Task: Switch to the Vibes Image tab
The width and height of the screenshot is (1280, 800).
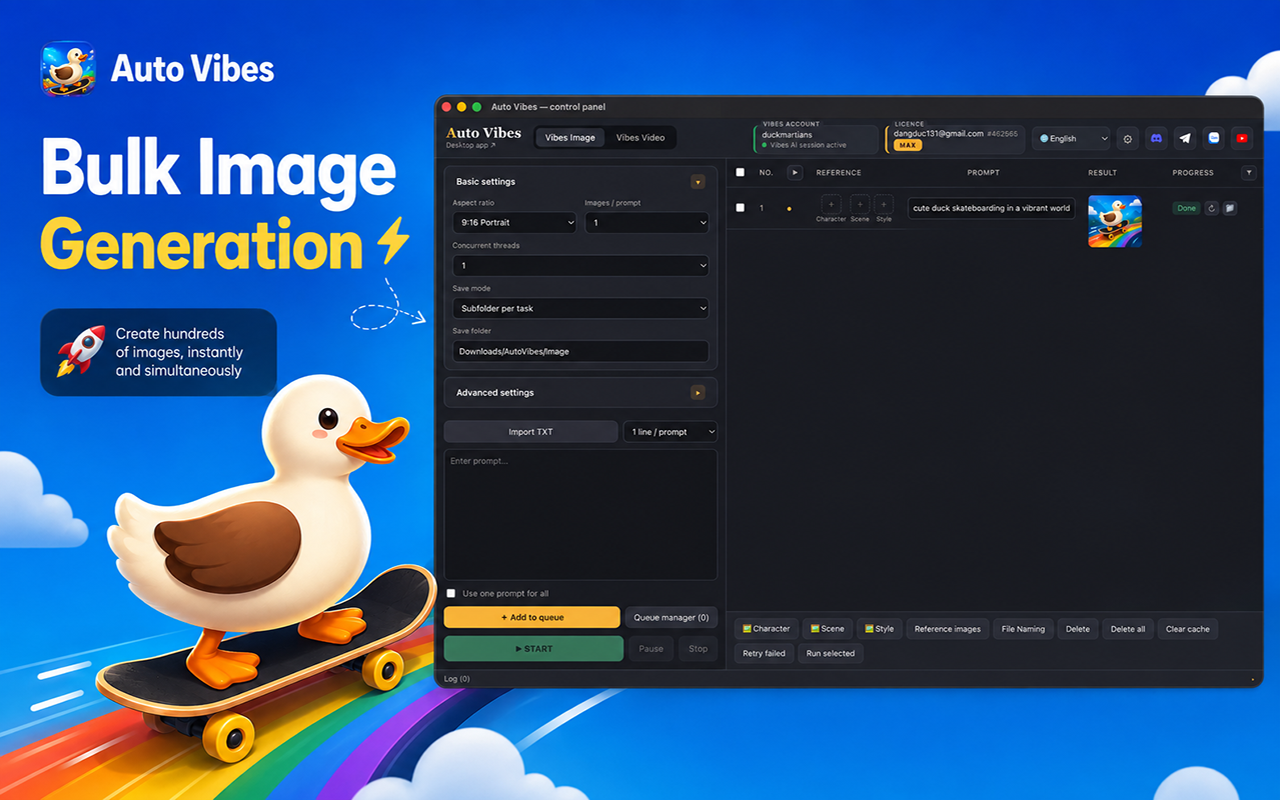Action: (570, 137)
